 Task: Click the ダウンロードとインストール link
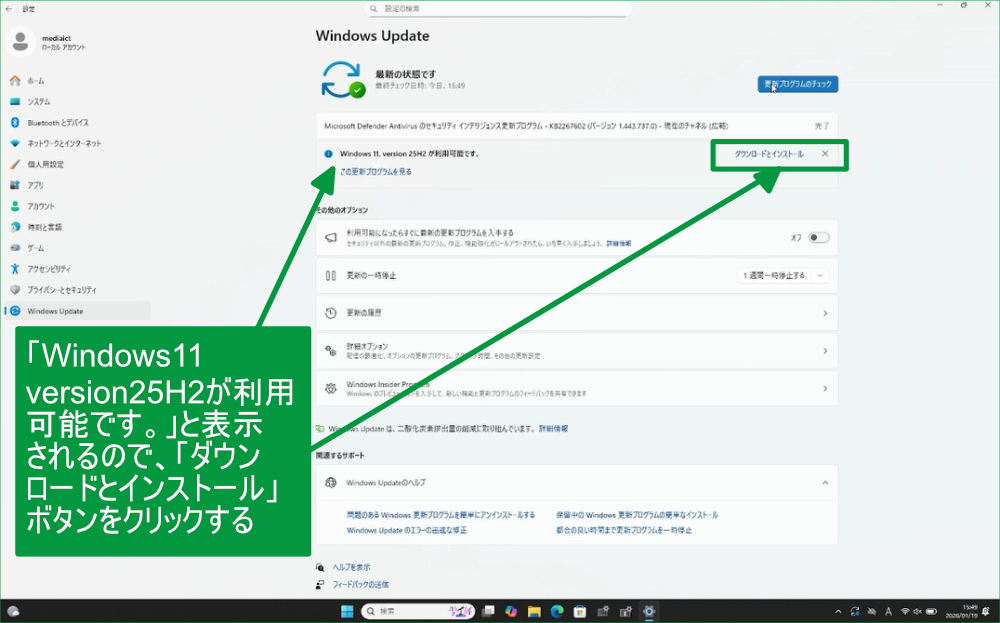[769, 154]
